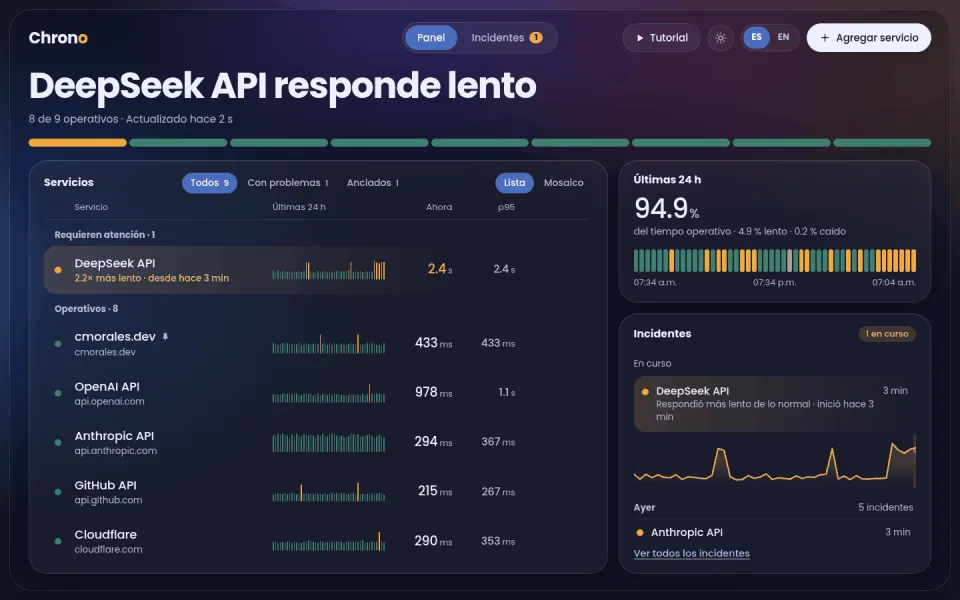Click the 24-hour uptime bar chart
Screen dimensions: 960x600
(x=774, y=260)
